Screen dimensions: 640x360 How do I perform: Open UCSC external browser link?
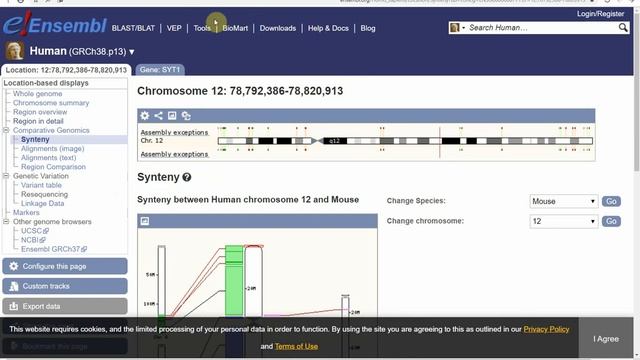click(35, 231)
